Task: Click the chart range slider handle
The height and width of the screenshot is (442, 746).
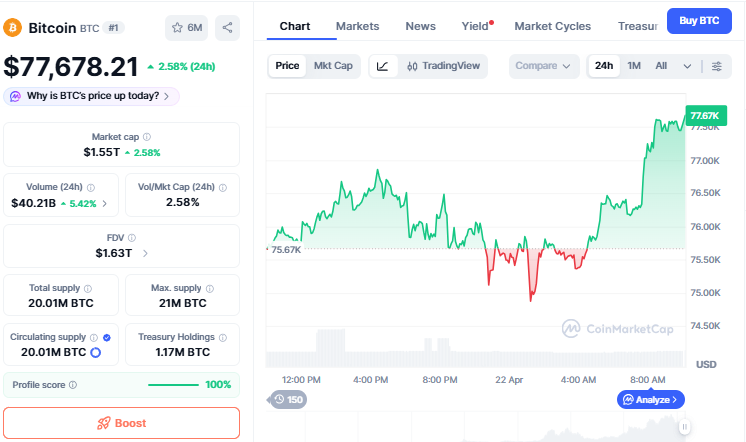Action: 684,427
